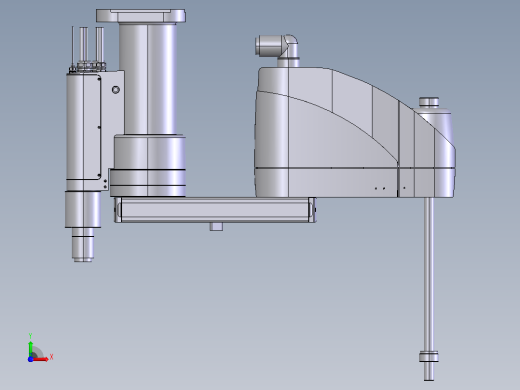Select the large curved arm cover
The image size is (520, 390).
point(355,132)
